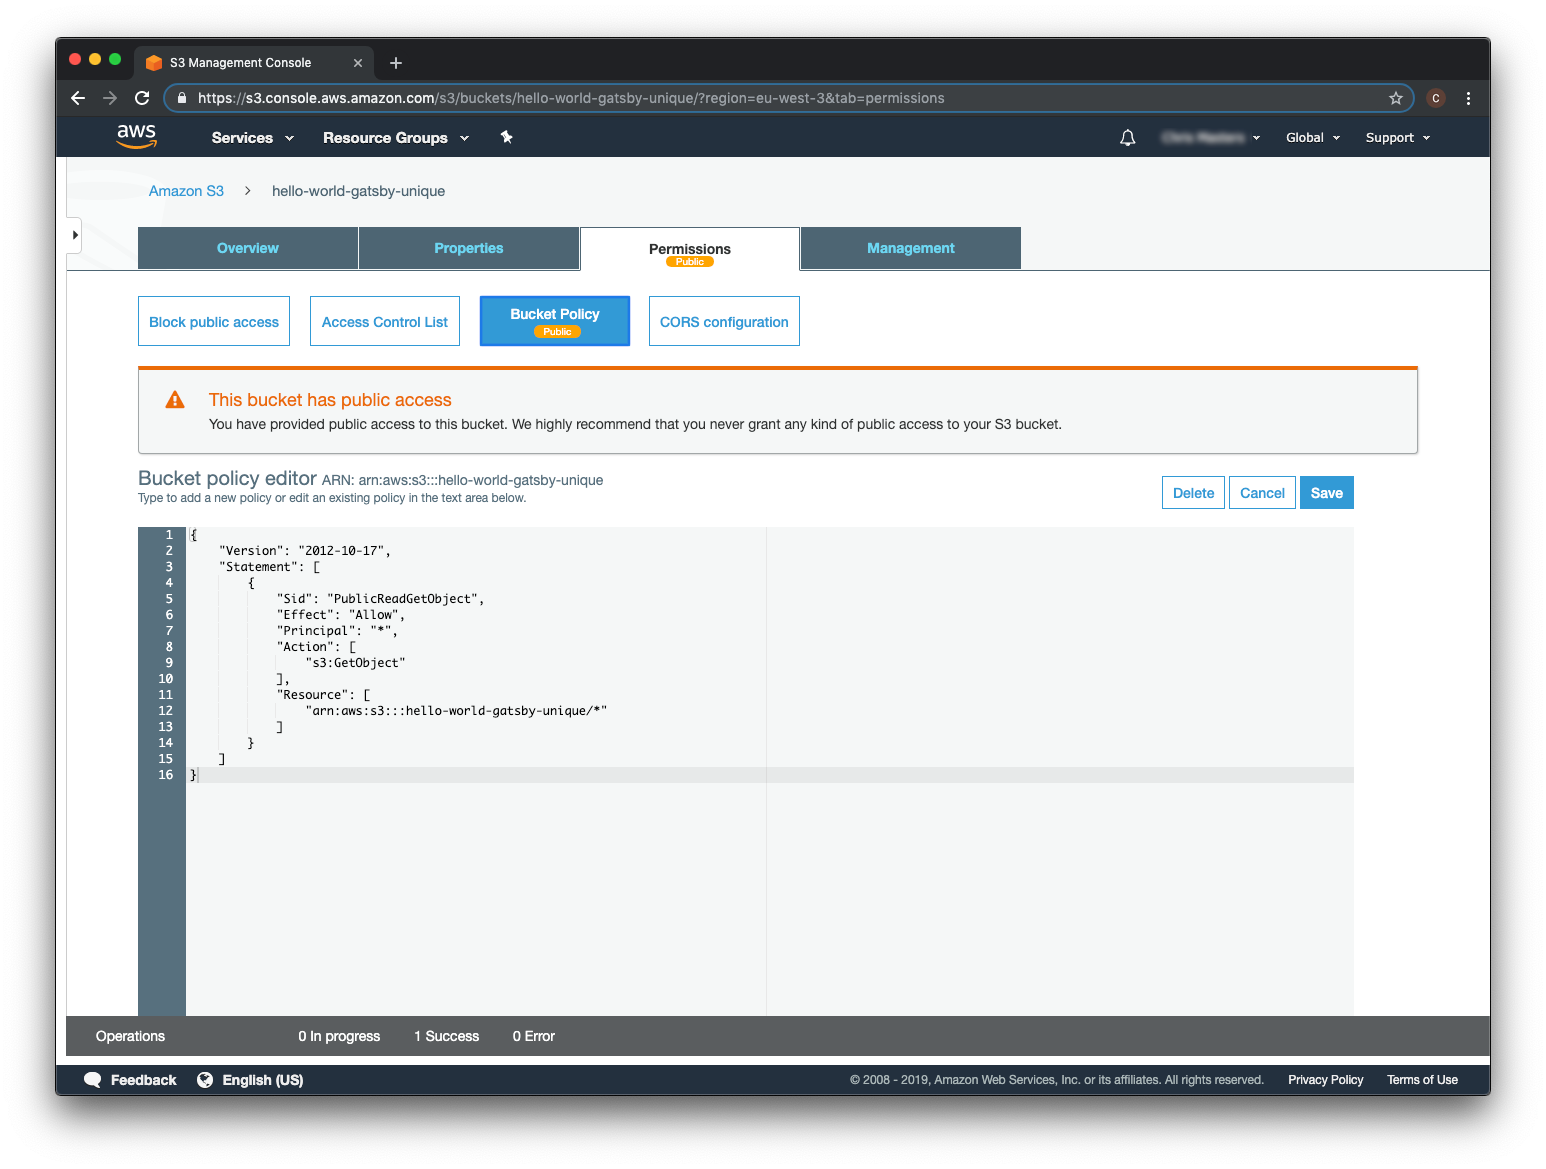
Task: Open Chrome three-dot menu
Action: click(x=1468, y=98)
